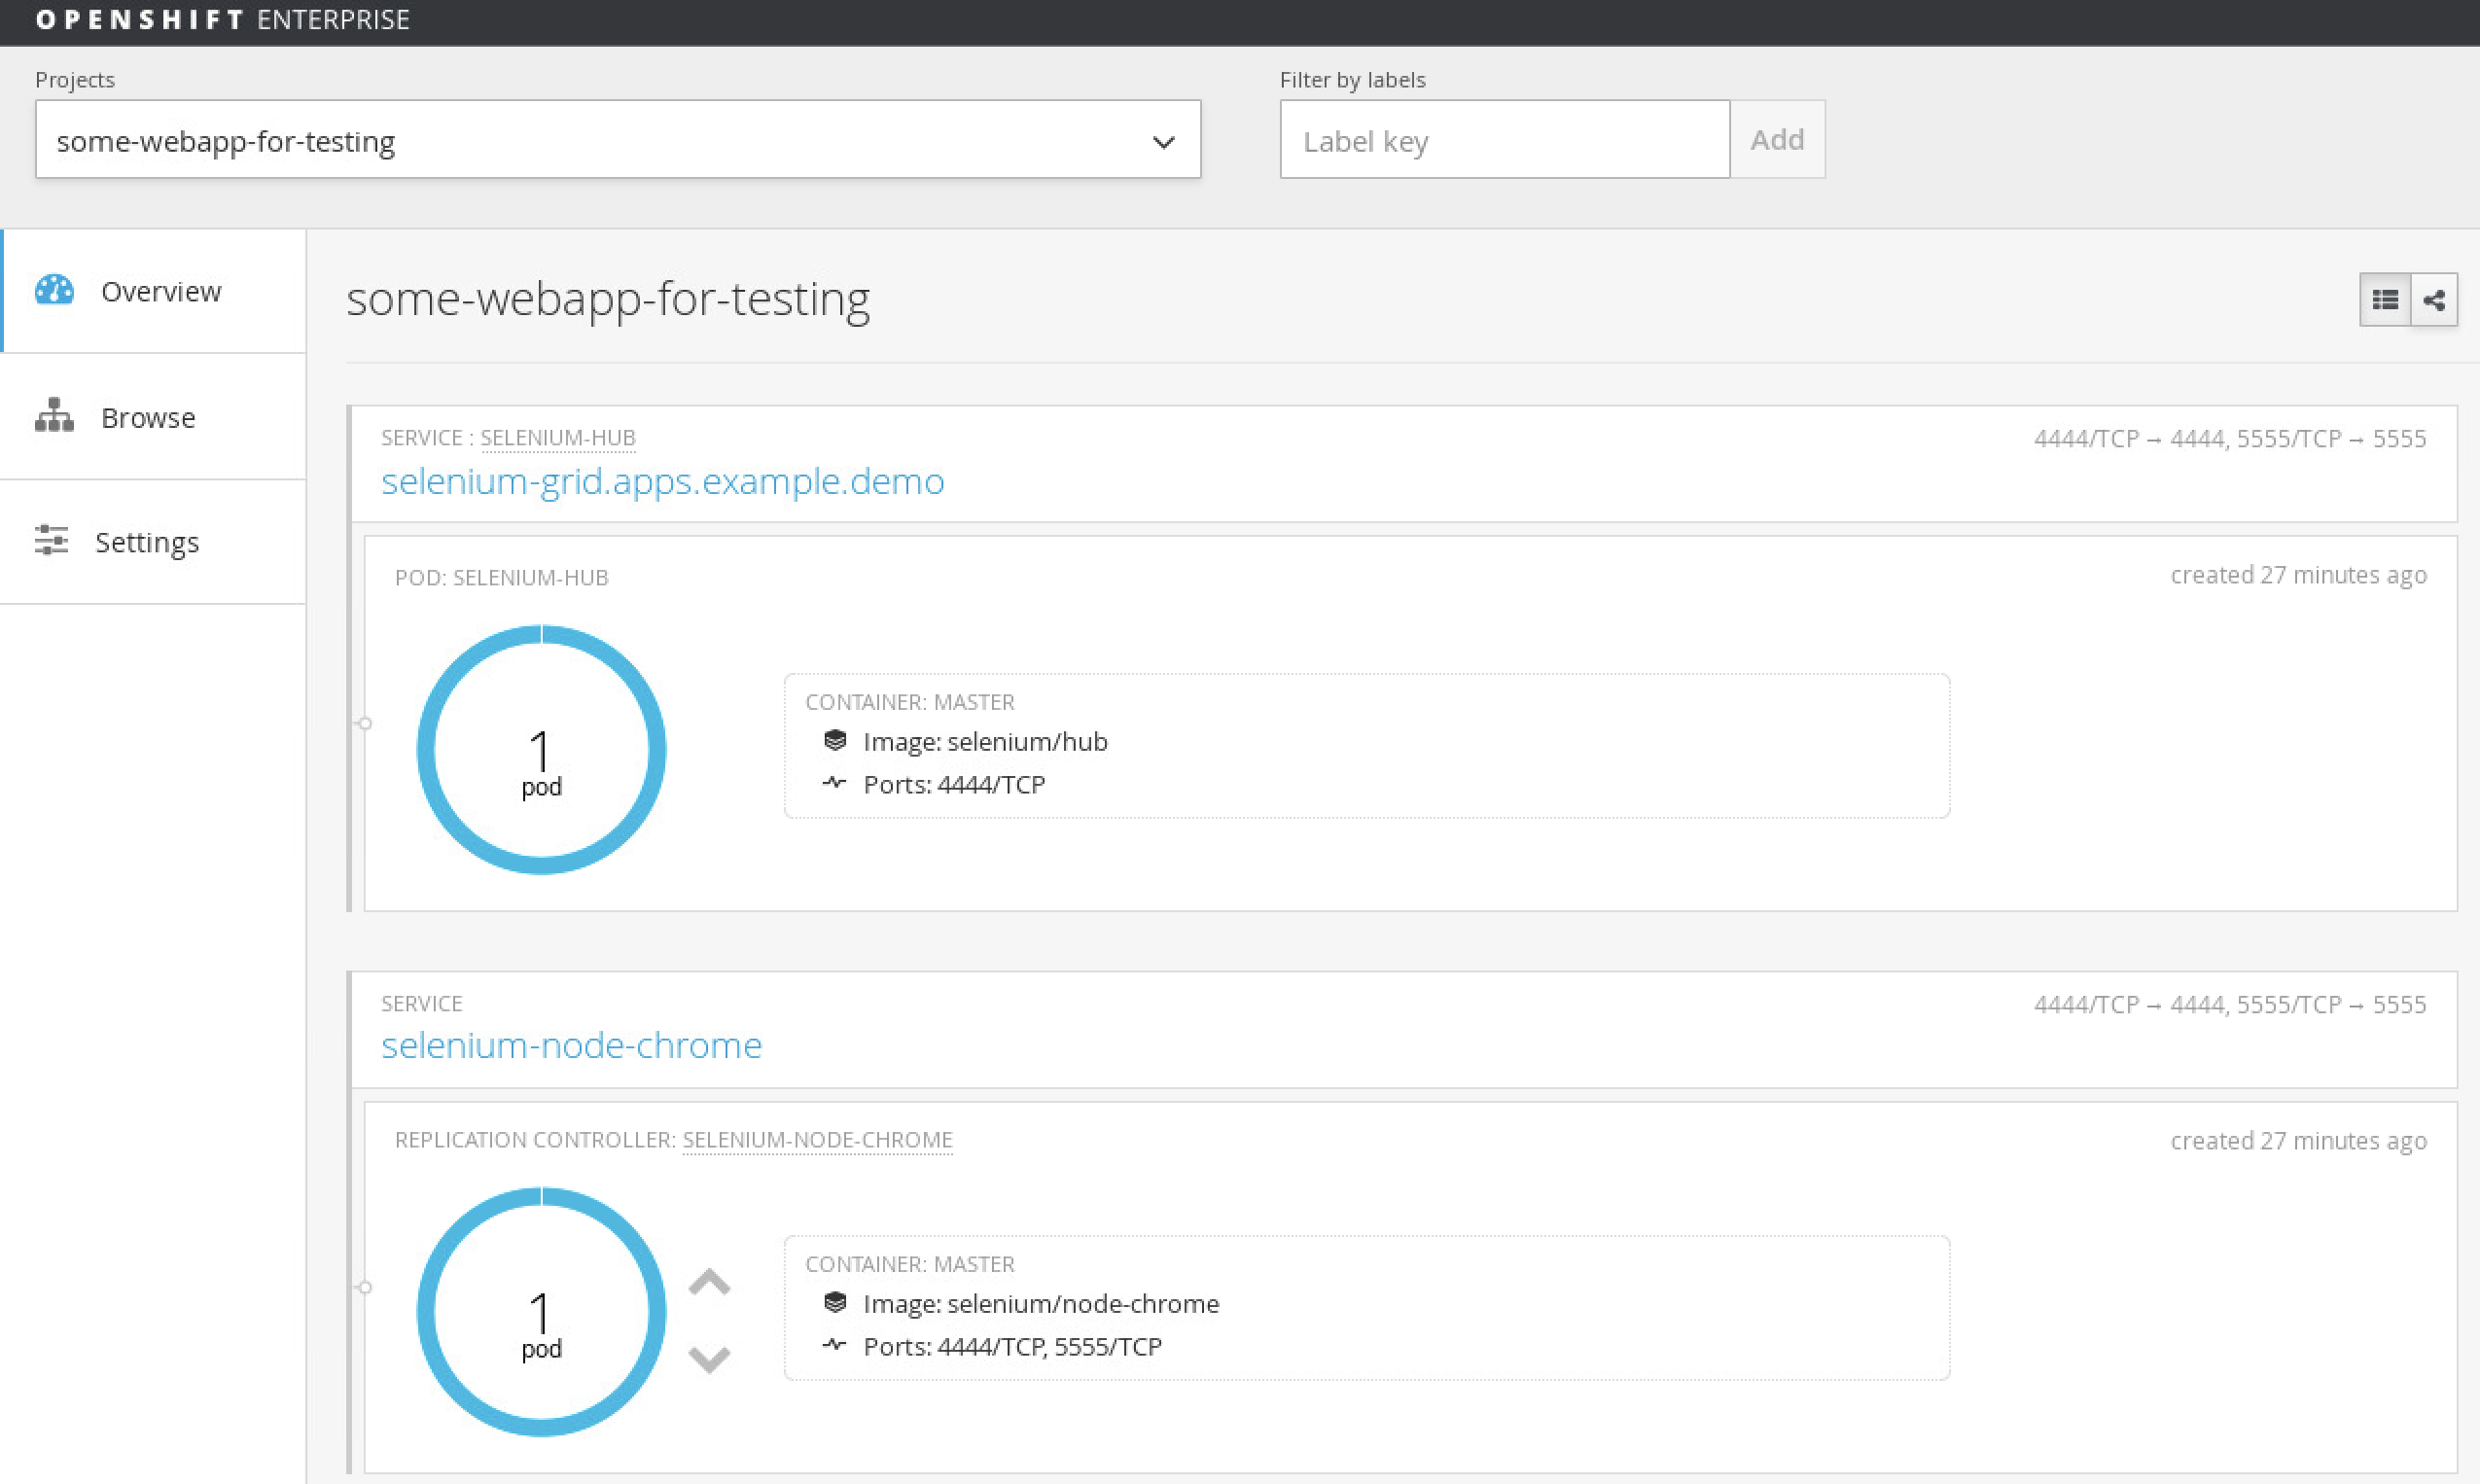Switch to topology view icon

pos(2434,300)
